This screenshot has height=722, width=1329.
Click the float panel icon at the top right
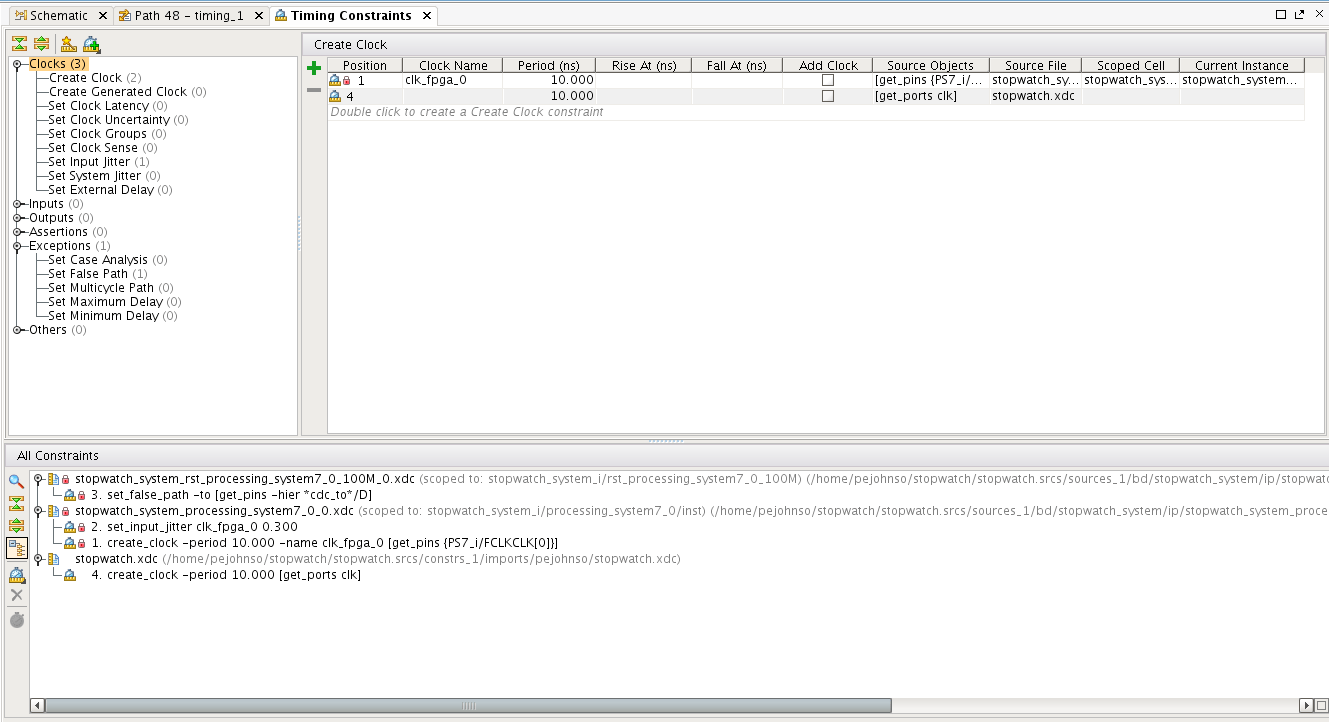click(1300, 15)
